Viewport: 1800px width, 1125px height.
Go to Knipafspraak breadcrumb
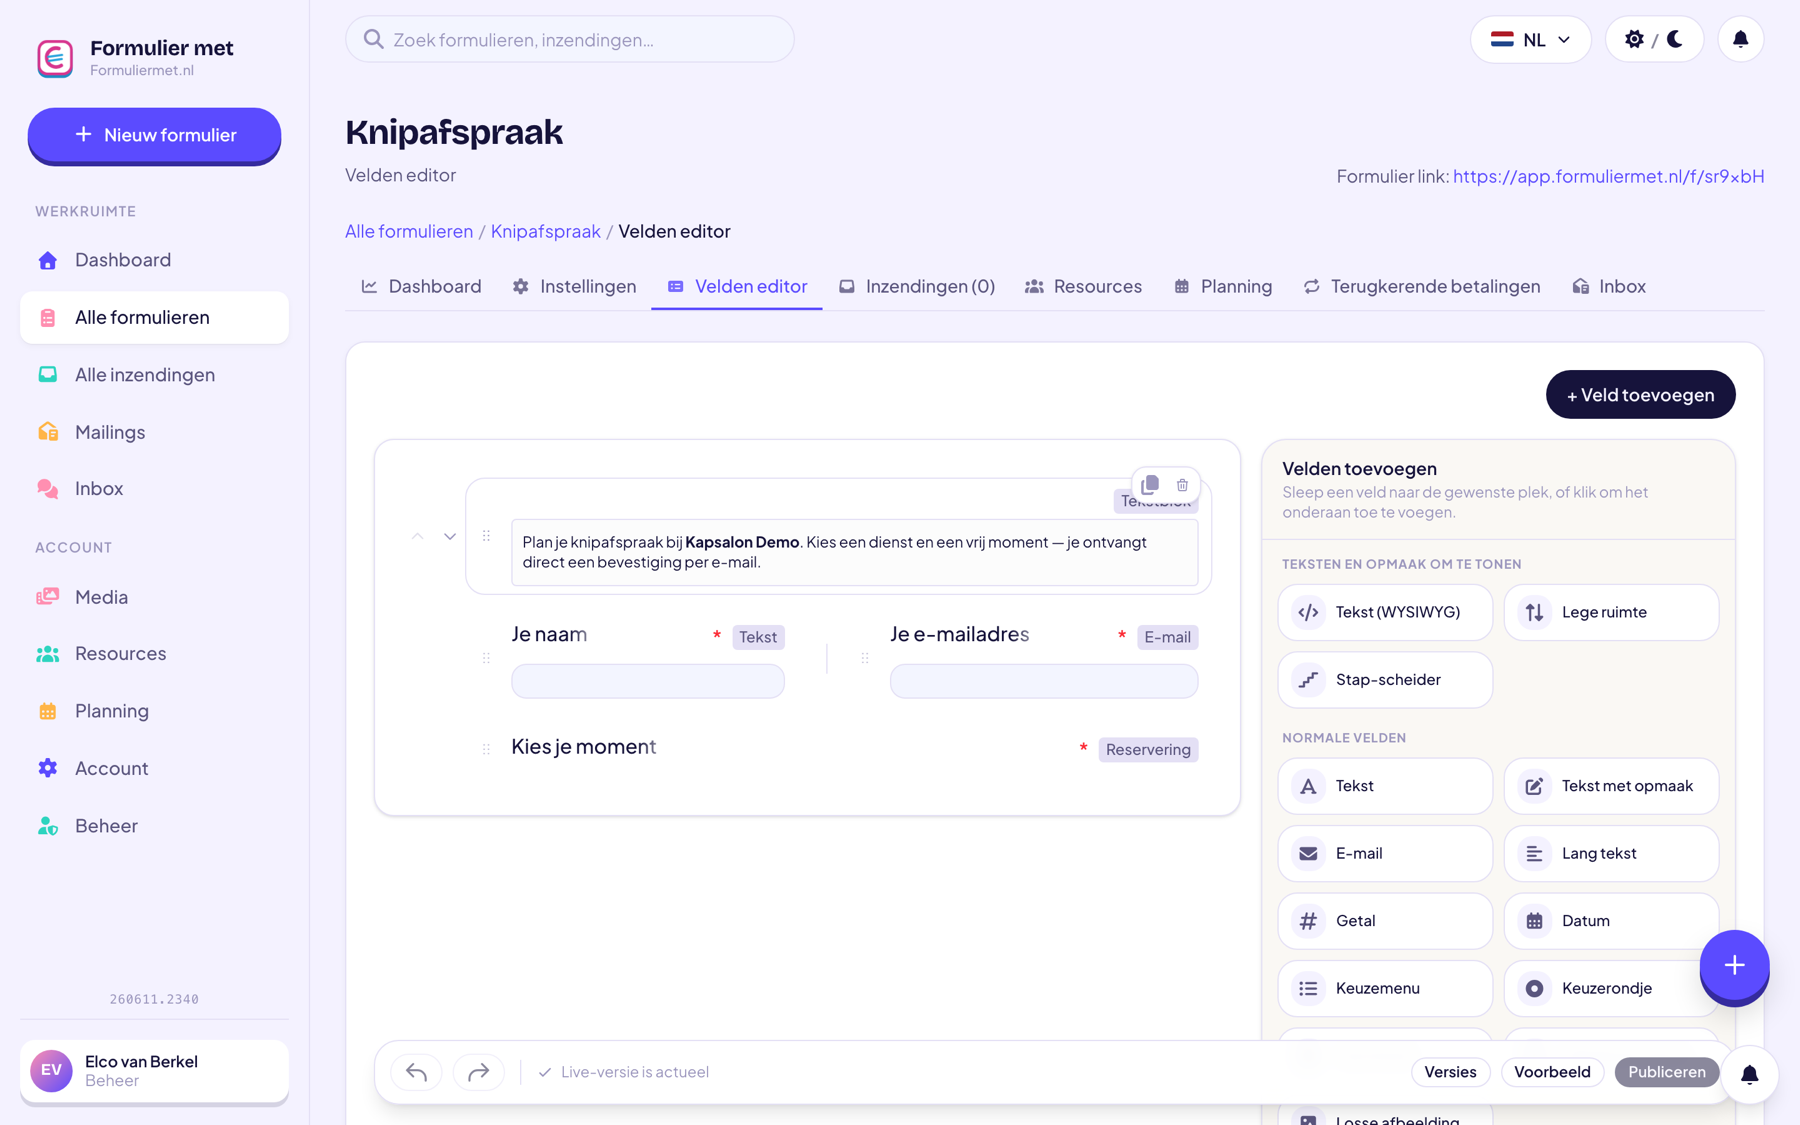tap(546, 231)
